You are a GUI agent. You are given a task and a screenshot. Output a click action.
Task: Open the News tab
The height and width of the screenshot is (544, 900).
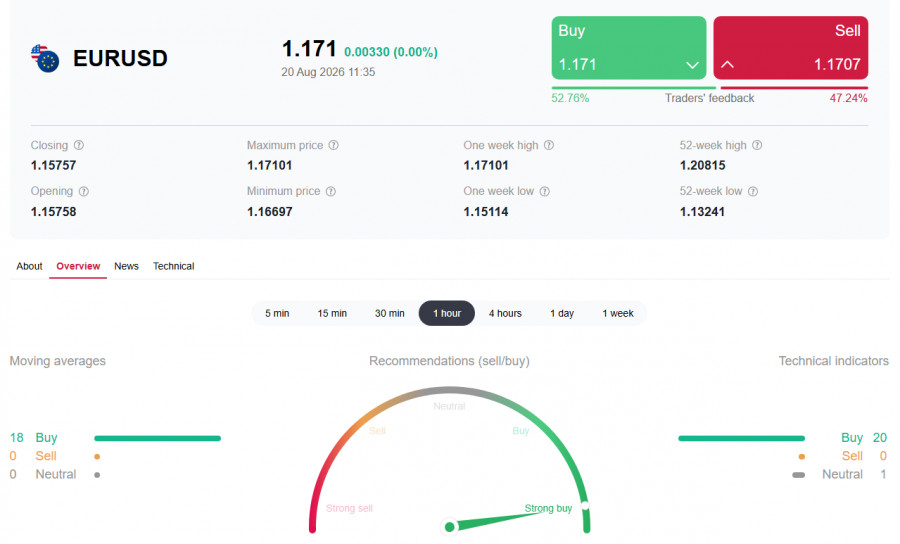tap(126, 266)
